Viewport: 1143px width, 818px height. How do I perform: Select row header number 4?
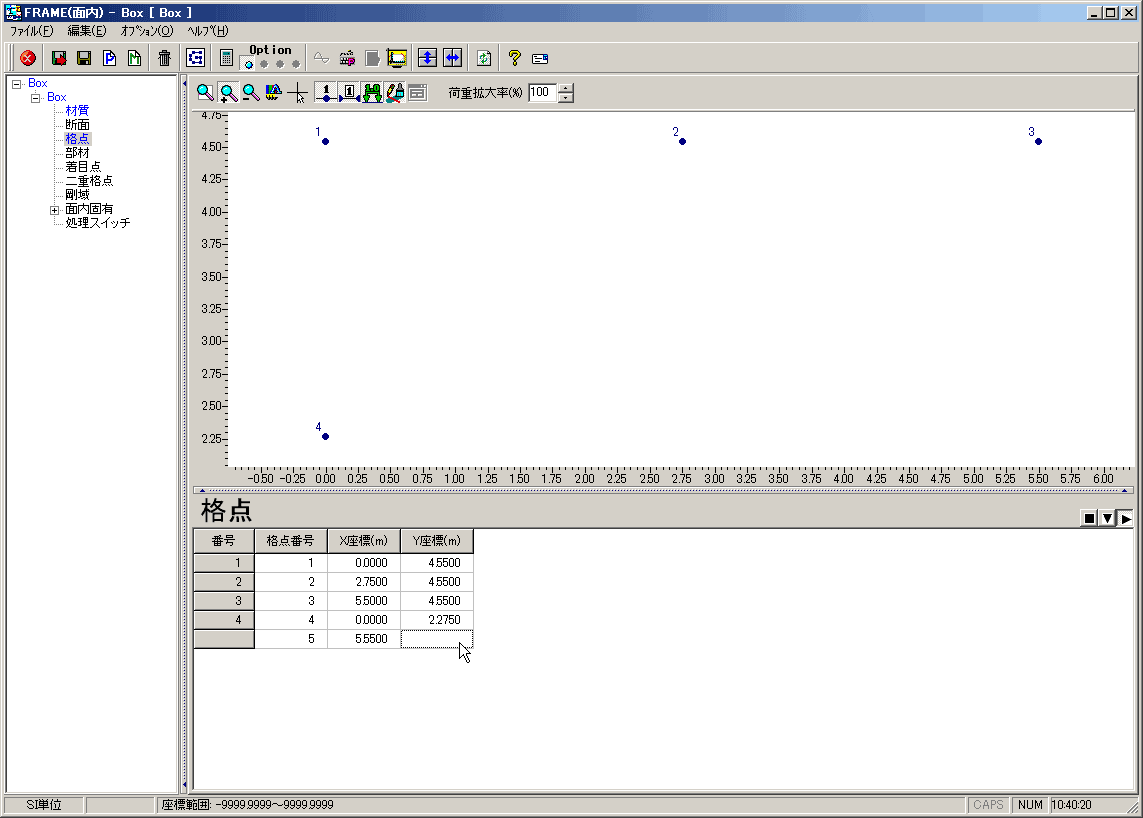tap(224, 620)
